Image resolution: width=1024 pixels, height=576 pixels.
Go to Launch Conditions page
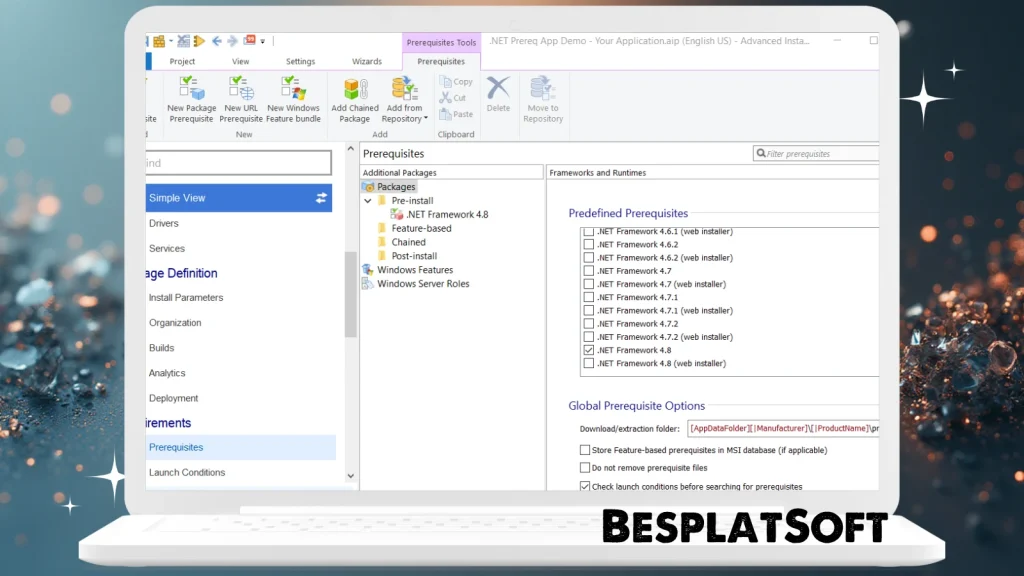point(187,472)
